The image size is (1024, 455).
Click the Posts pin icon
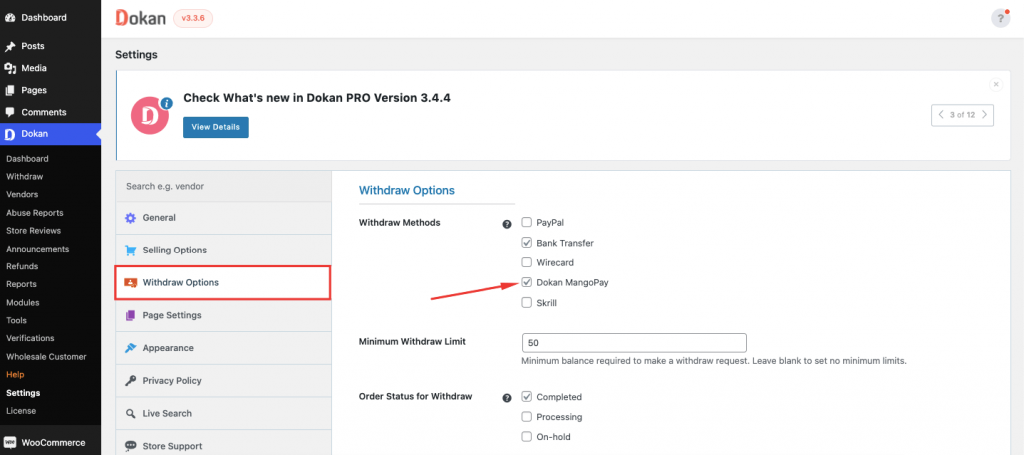(x=10, y=46)
